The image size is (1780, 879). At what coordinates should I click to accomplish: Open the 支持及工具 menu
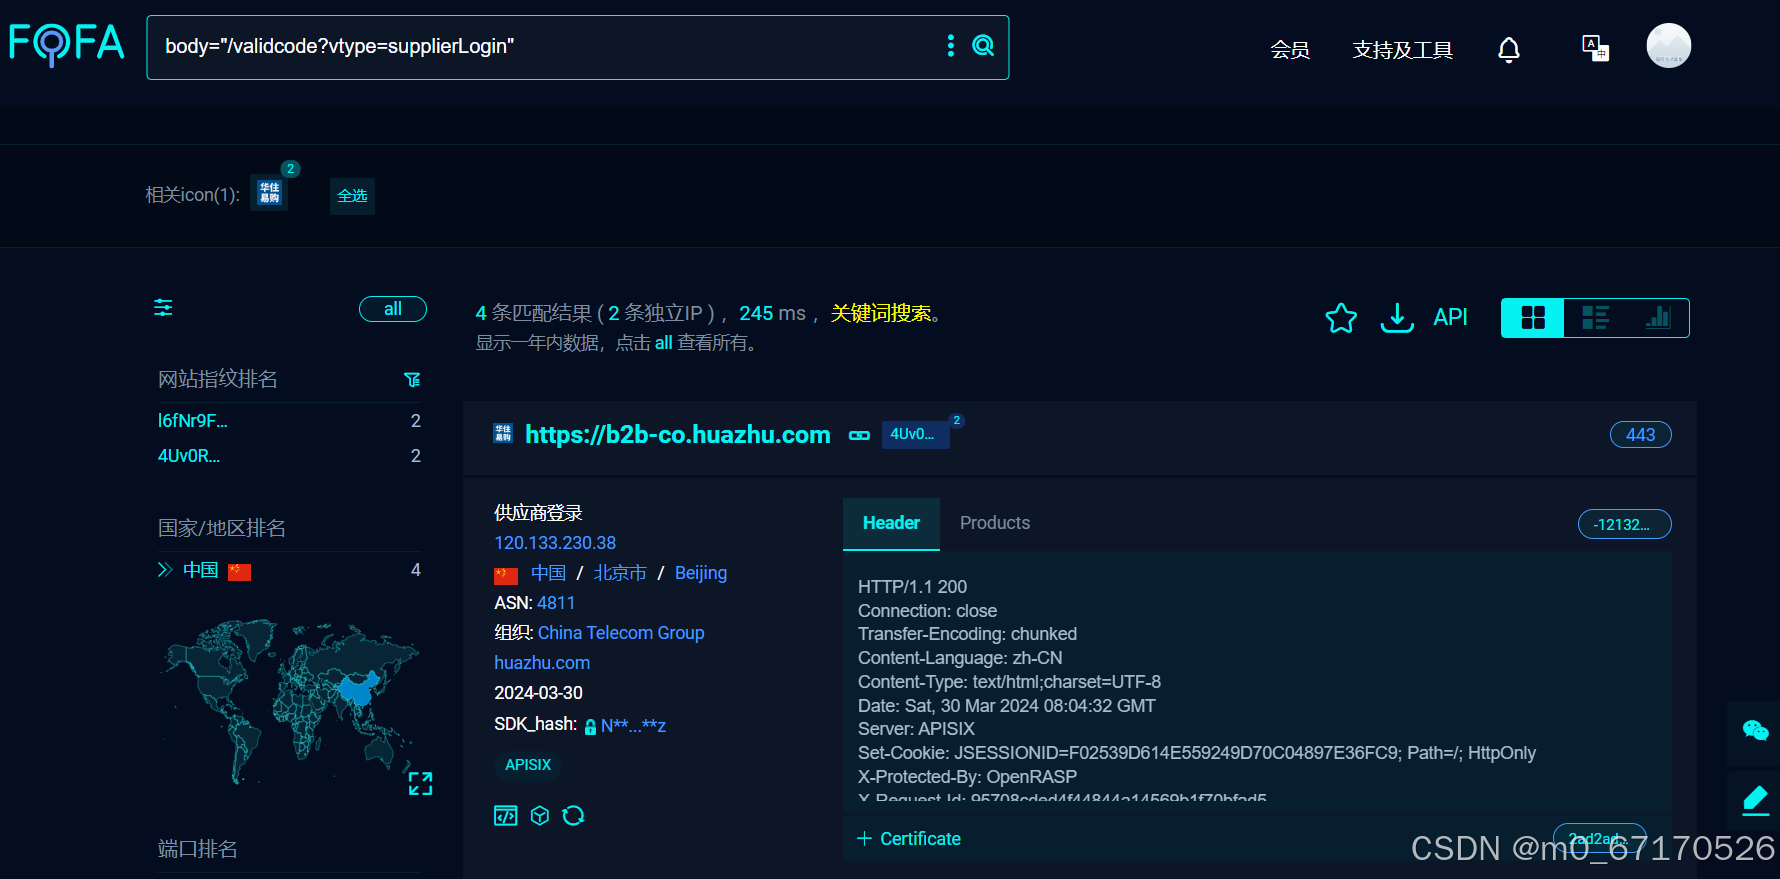pos(1402,50)
